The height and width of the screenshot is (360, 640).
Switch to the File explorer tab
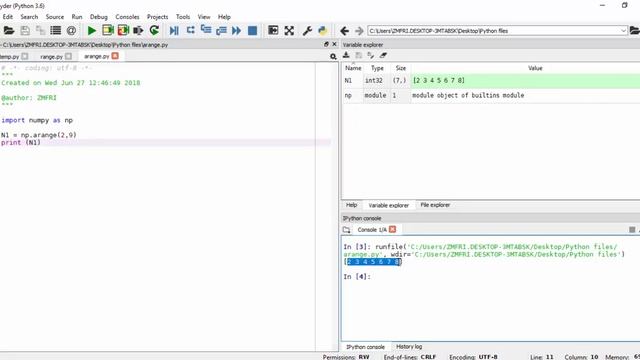tap(435, 205)
